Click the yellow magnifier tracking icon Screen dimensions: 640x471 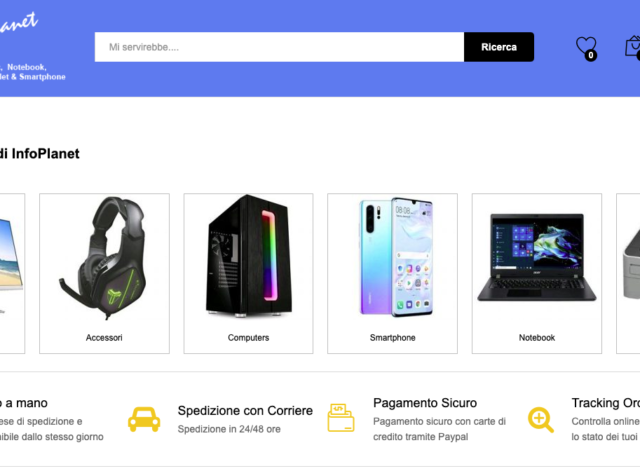pos(540,420)
